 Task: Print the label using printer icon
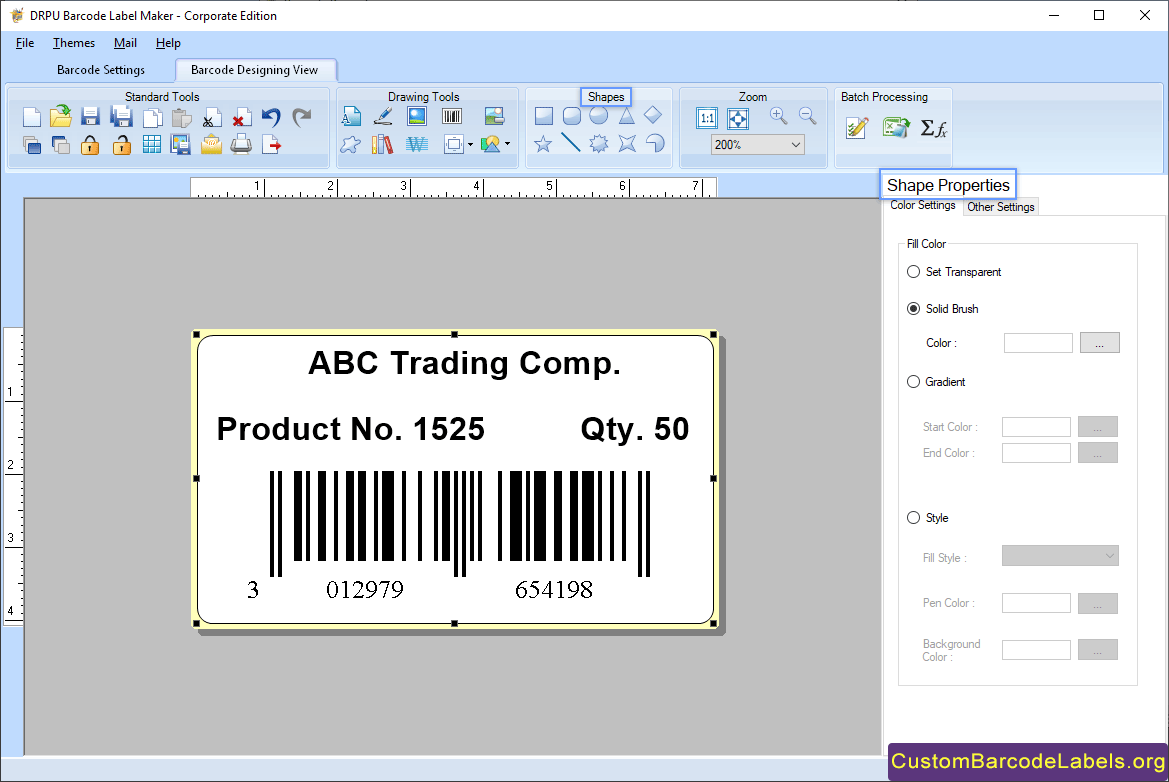point(241,144)
